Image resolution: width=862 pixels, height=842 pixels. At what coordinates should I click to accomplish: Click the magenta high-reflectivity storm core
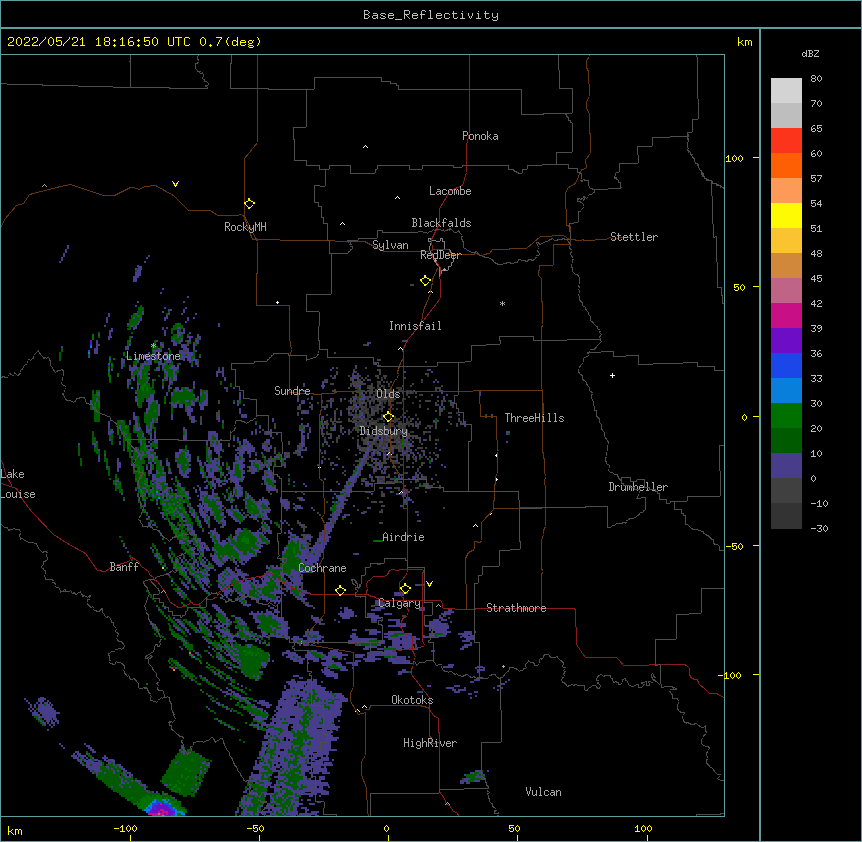(x=161, y=808)
